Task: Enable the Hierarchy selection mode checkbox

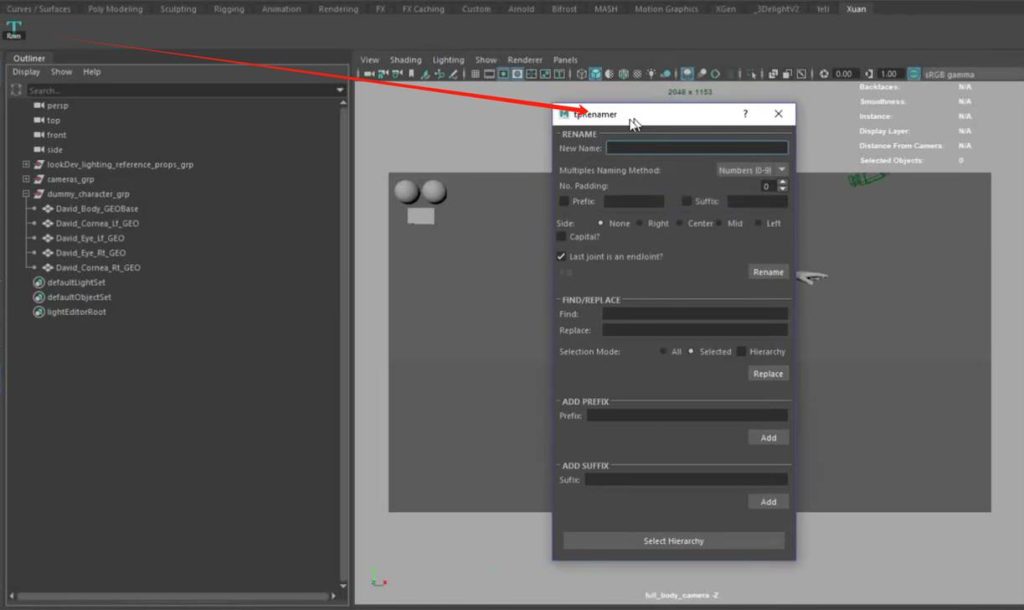Action: pyautogui.click(x=742, y=352)
